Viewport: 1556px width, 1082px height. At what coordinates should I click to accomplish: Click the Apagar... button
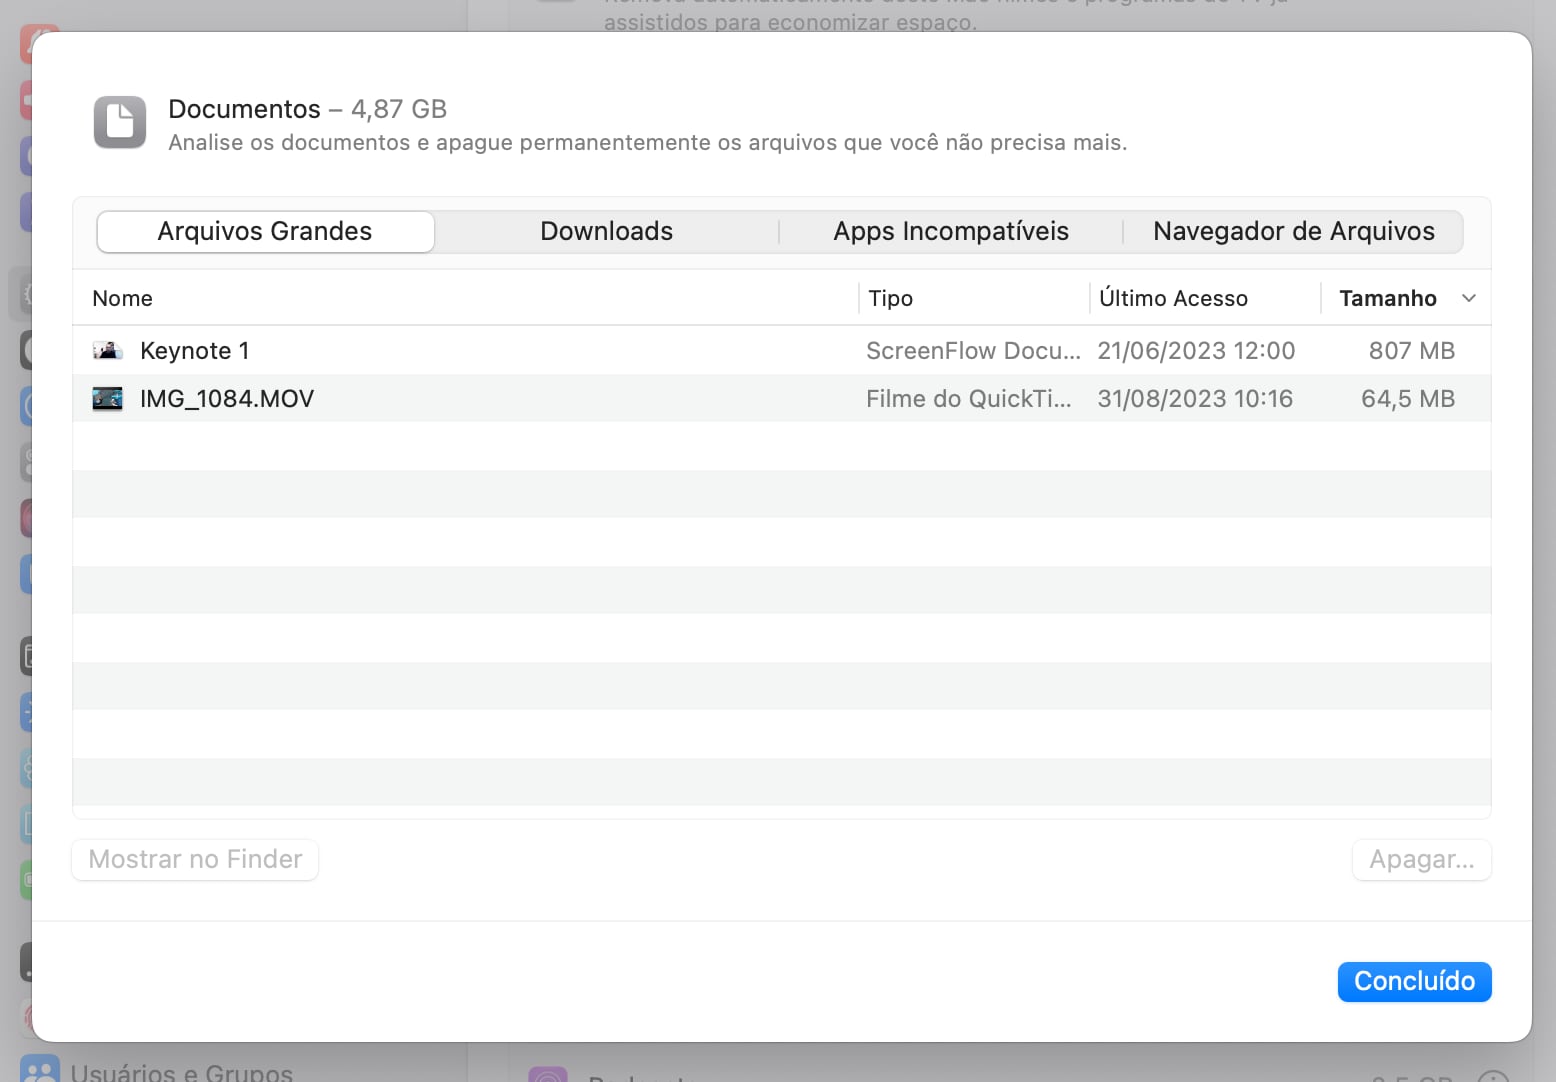coord(1421,860)
